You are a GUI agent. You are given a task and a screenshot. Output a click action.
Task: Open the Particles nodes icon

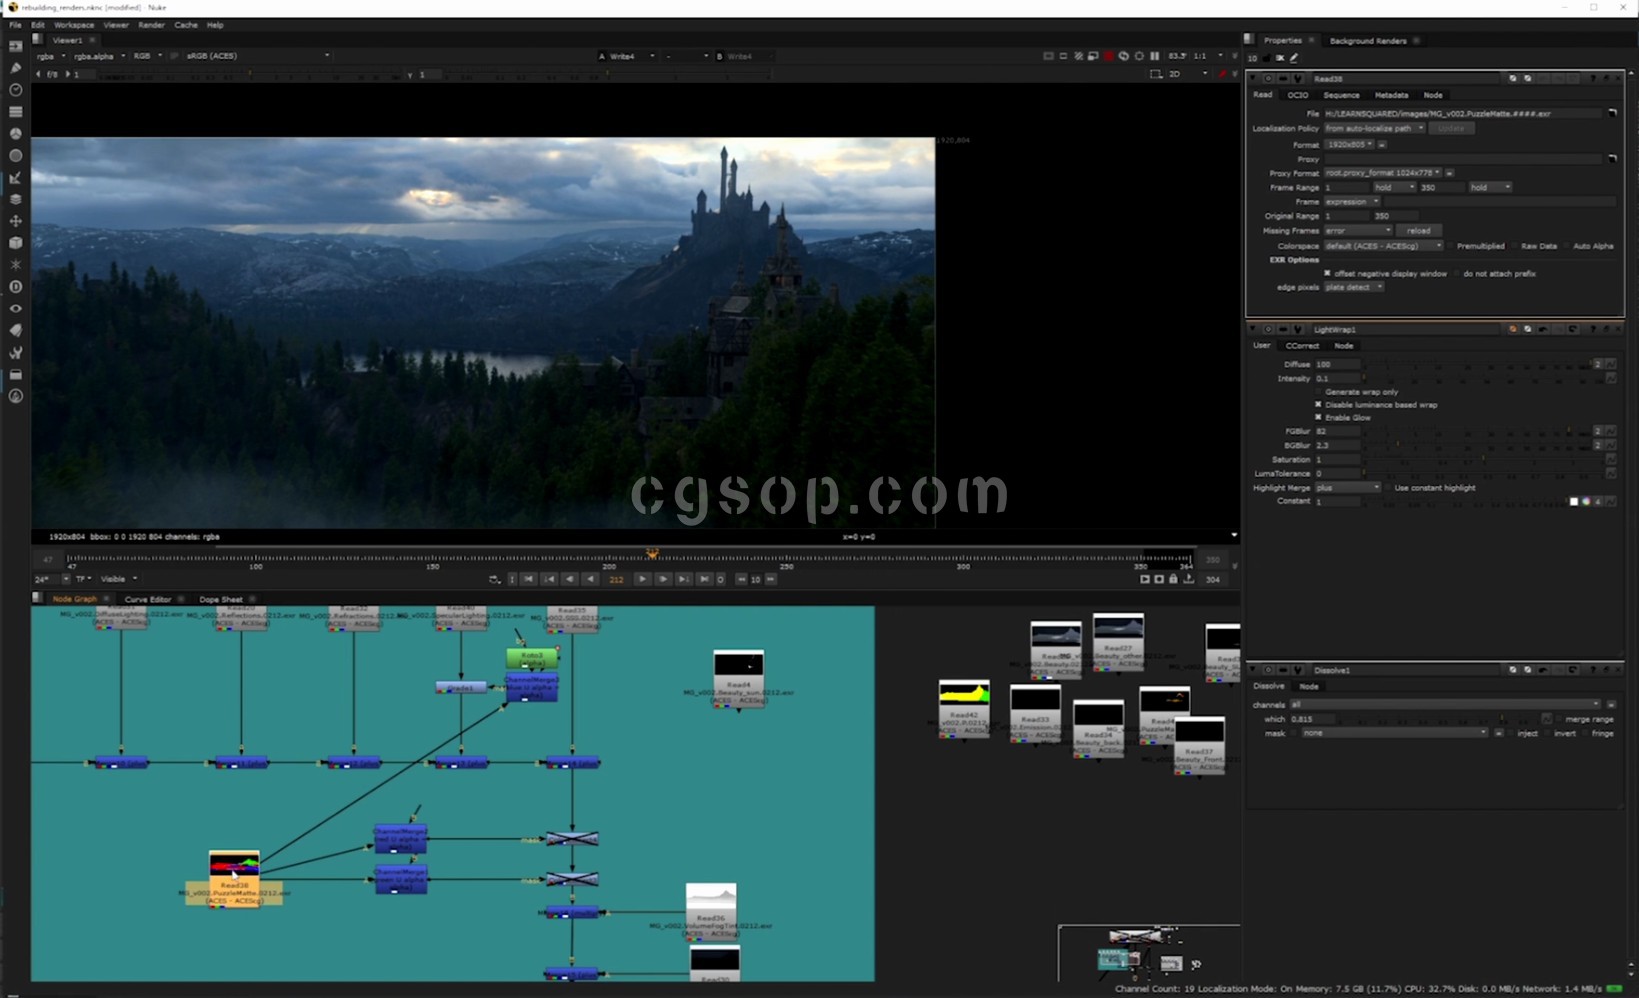point(15,265)
